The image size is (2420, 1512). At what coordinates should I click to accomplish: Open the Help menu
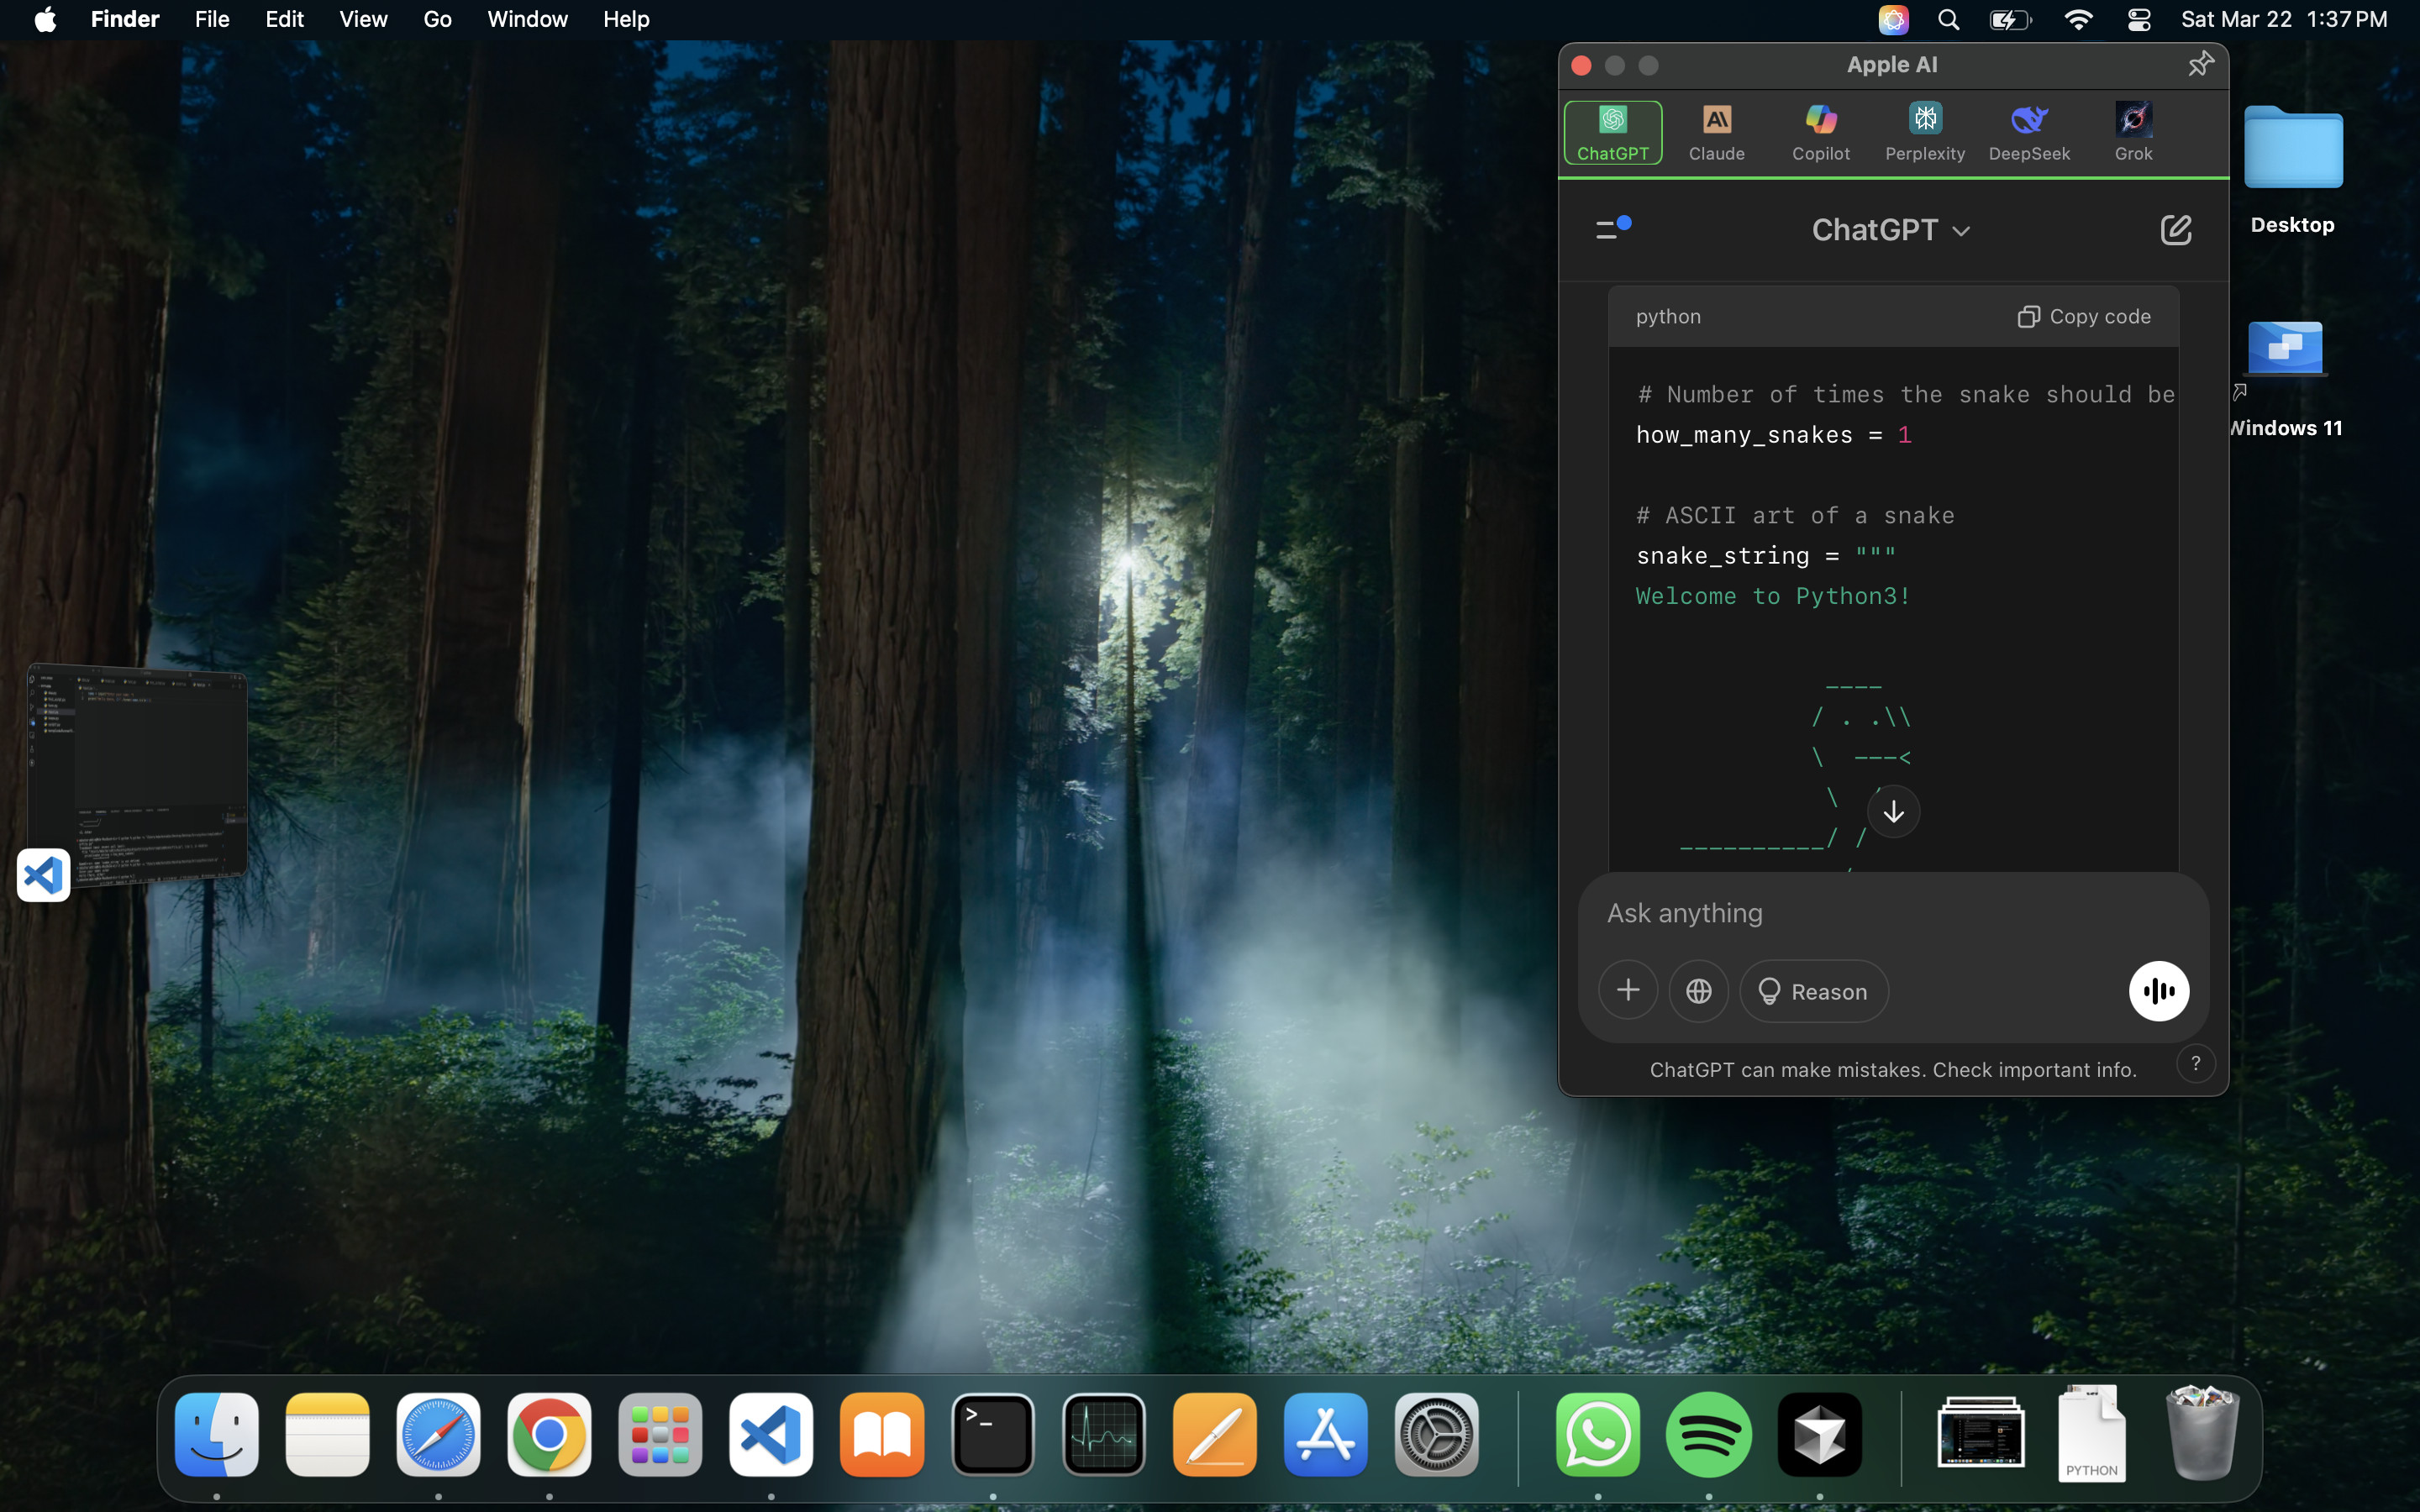pyautogui.click(x=626, y=19)
